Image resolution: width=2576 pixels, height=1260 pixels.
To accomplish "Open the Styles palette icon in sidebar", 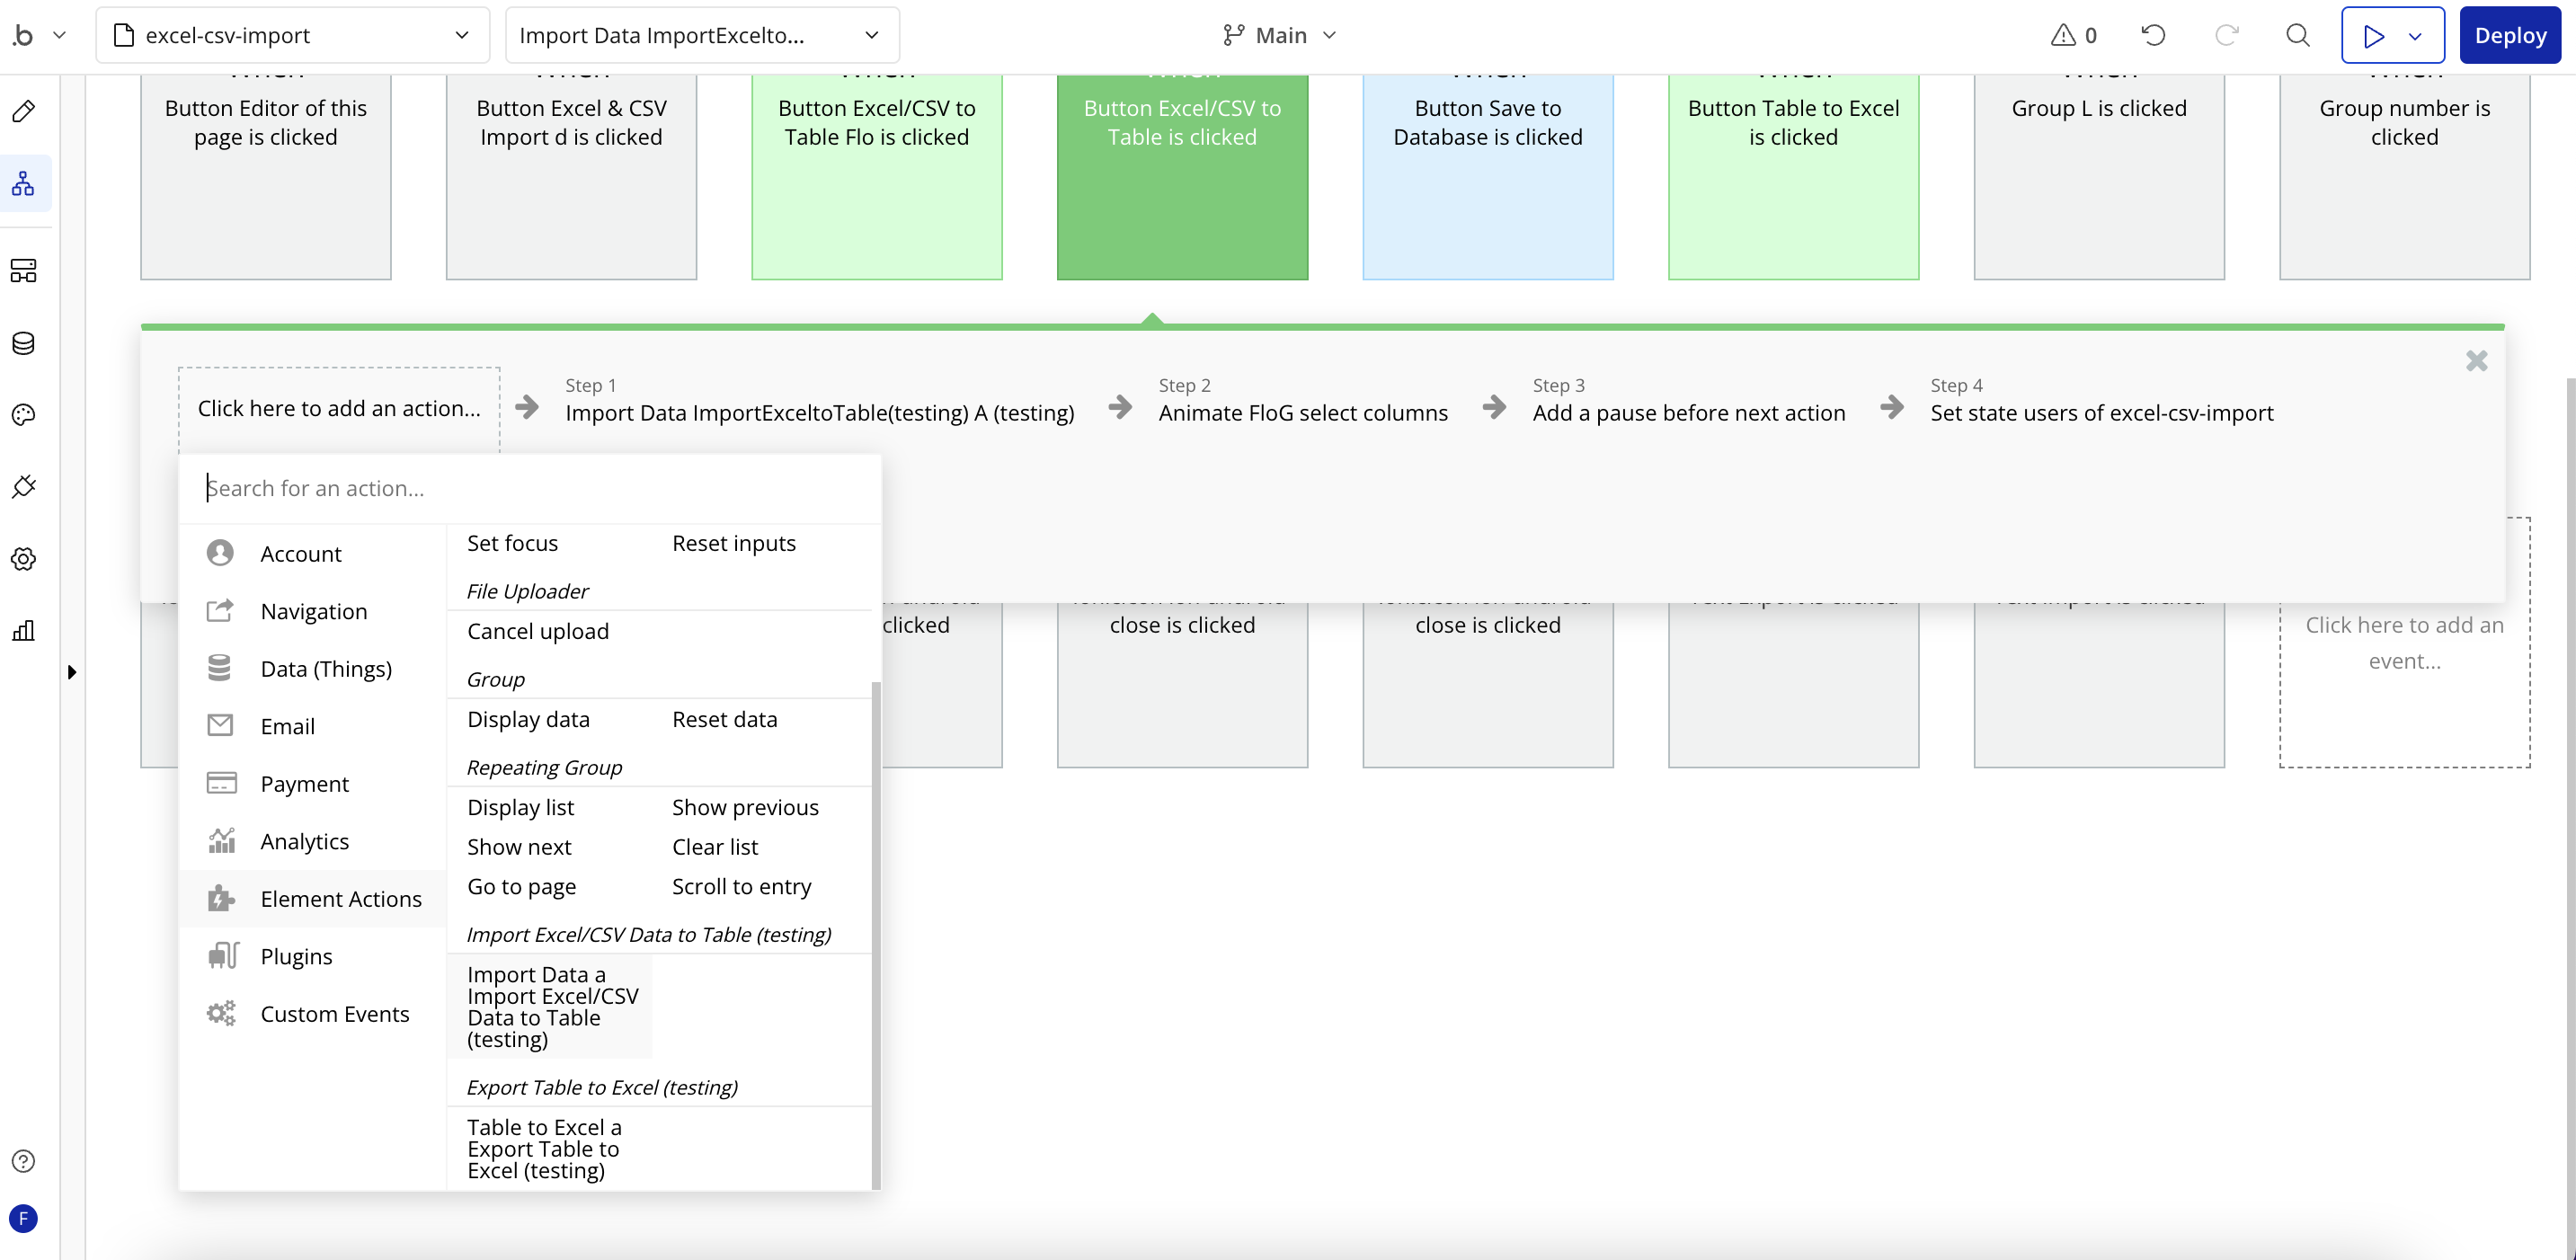I will (x=24, y=415).
